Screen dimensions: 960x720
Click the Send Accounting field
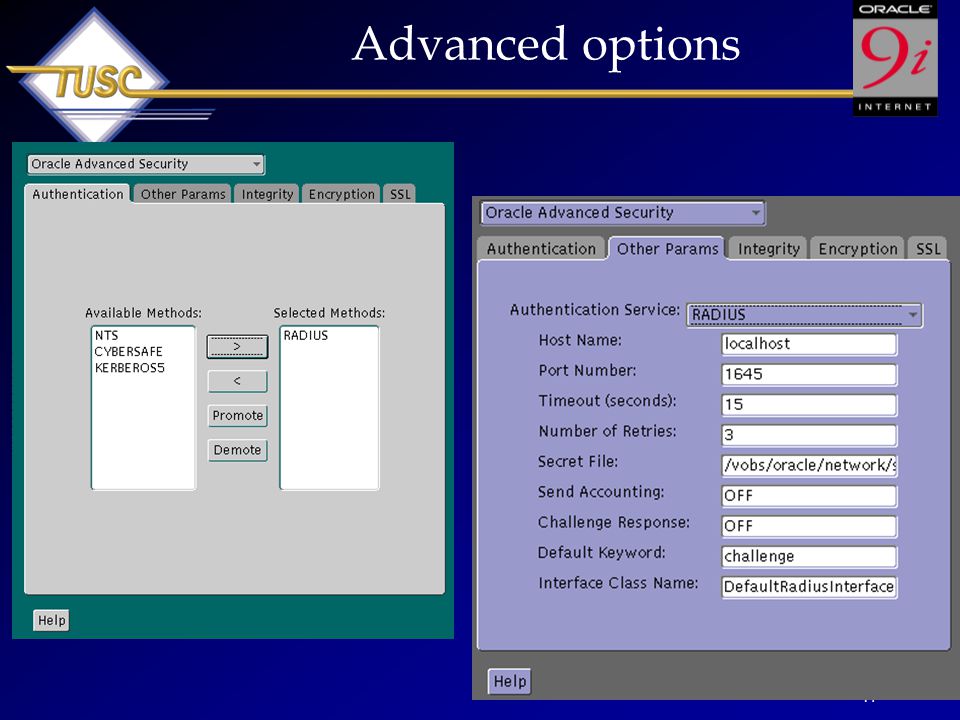tap(809, 495)
